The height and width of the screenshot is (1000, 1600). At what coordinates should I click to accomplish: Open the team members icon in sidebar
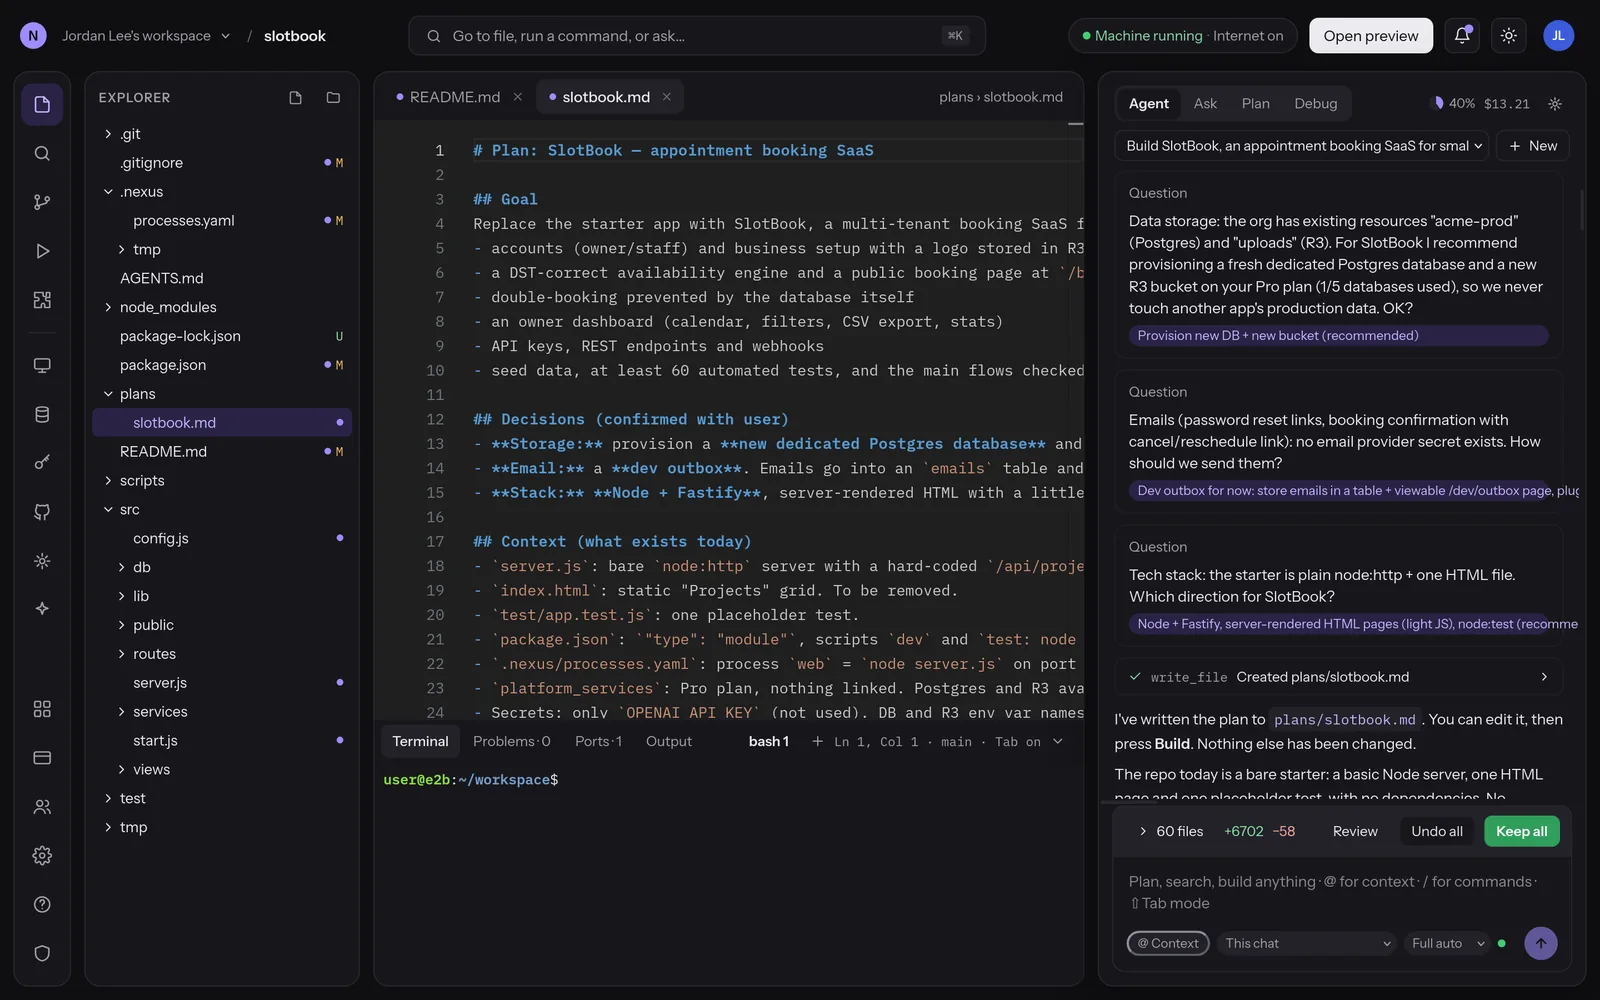(42, 806)
